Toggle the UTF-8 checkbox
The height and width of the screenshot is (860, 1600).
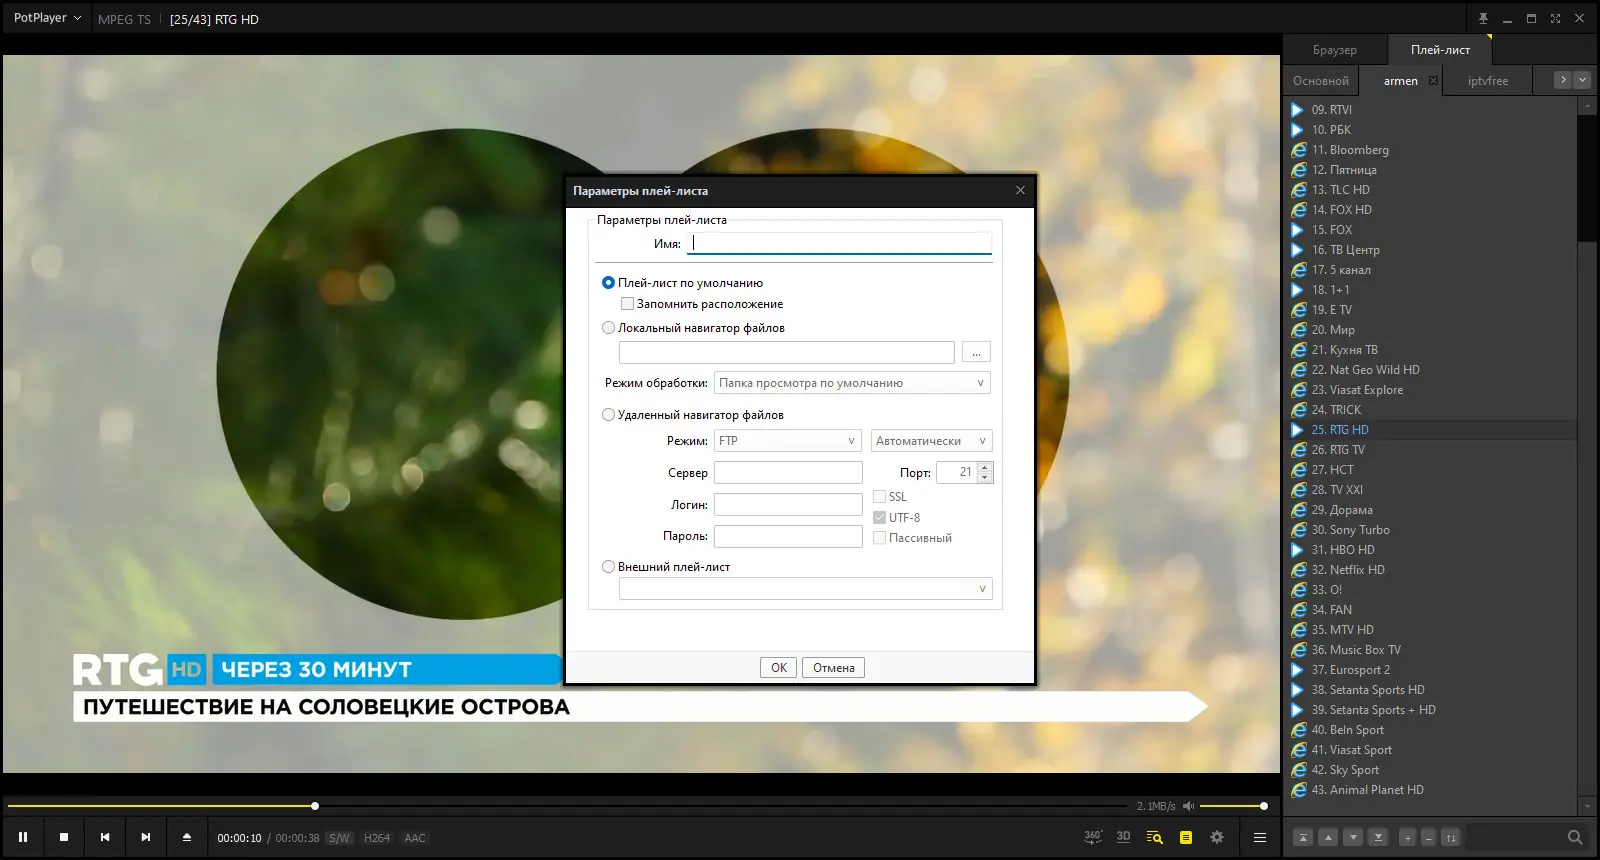[x=879, y=518]
